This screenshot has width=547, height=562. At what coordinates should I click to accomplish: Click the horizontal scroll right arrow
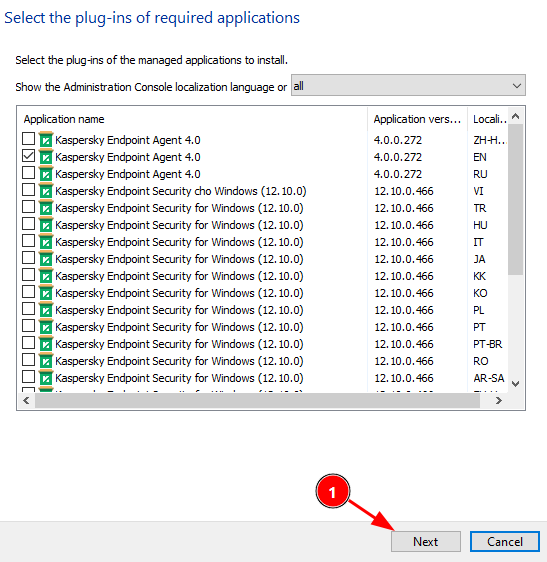[499, 400]
